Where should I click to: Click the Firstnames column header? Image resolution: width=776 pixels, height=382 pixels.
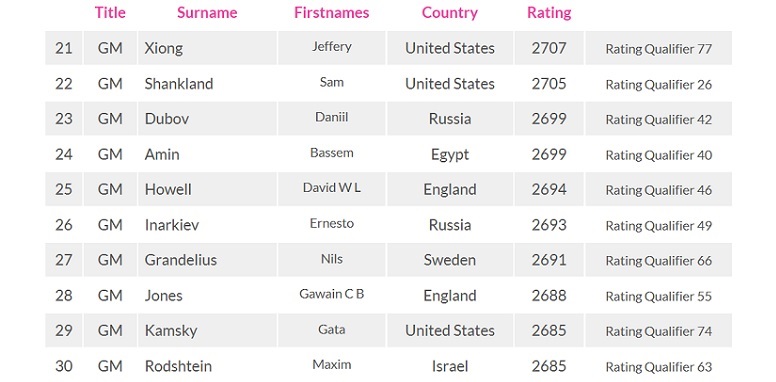(x=332, y=12)
